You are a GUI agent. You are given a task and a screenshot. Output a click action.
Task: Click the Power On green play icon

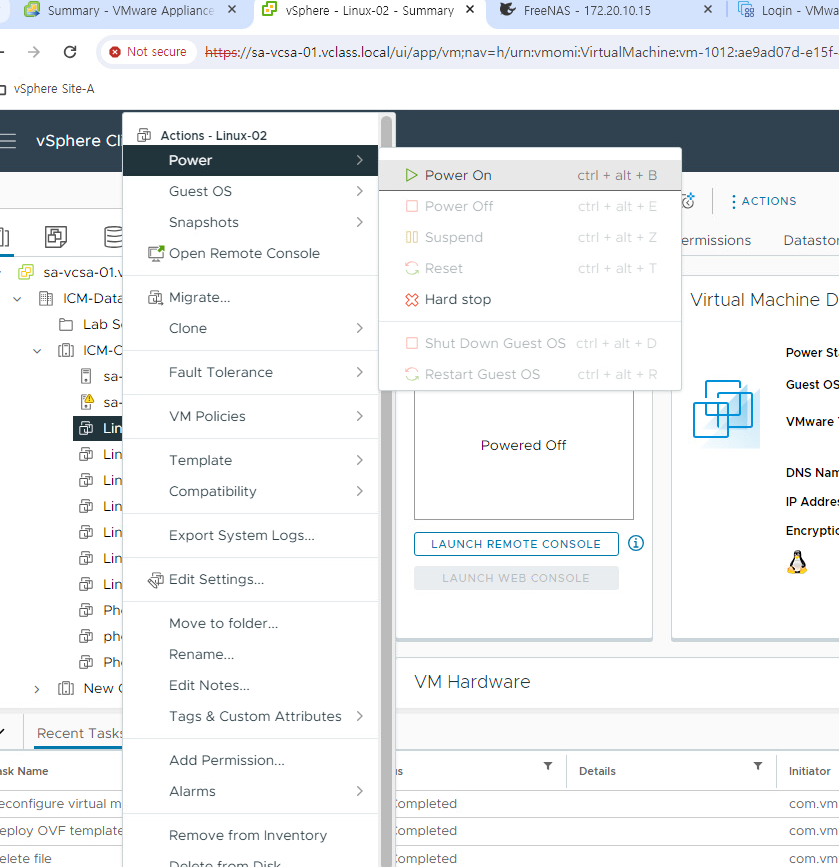[411, 175]
